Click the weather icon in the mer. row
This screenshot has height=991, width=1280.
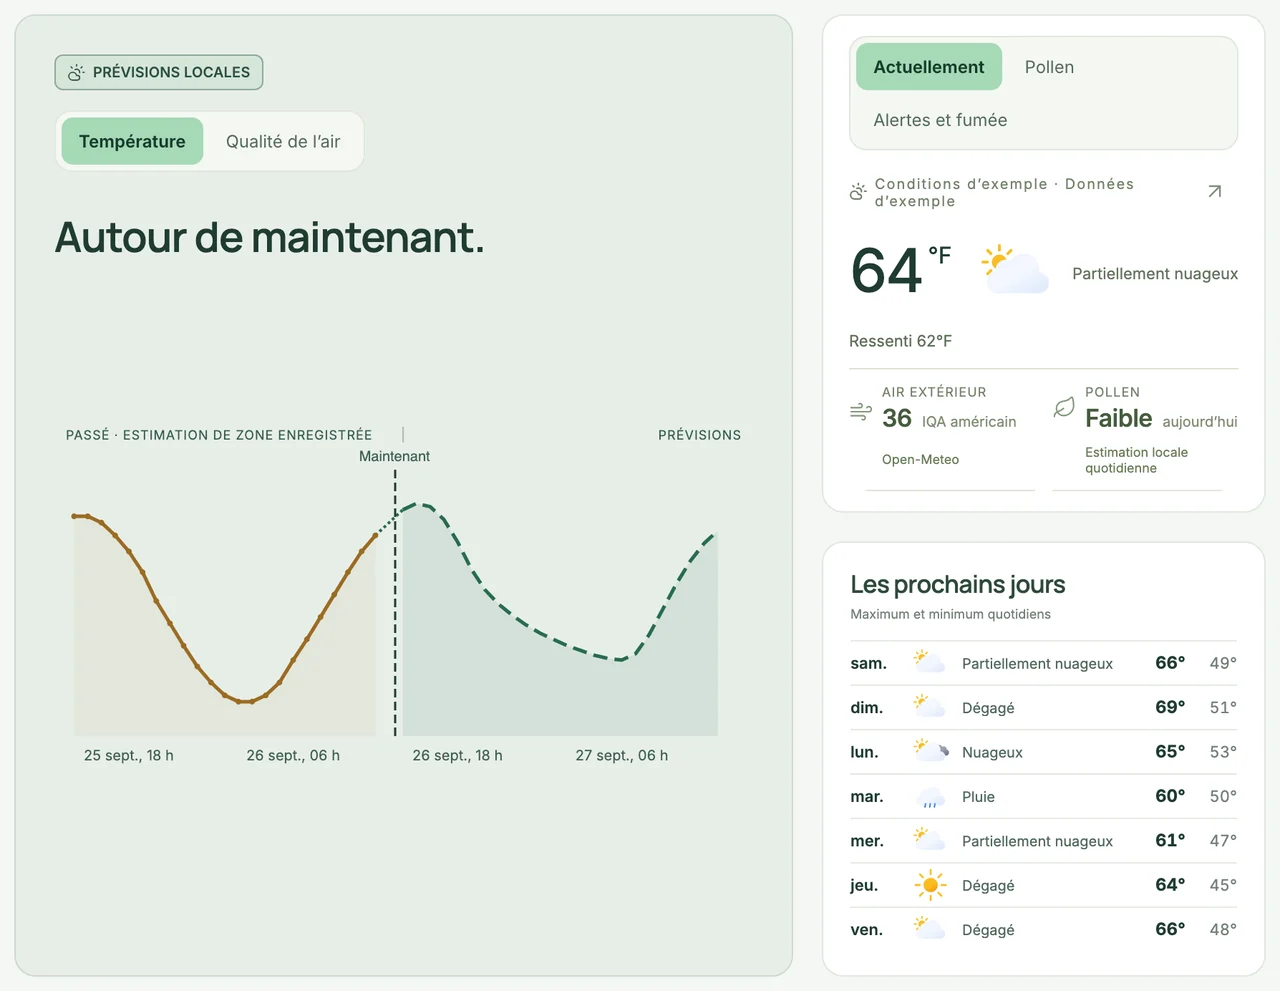click(929, 839)
